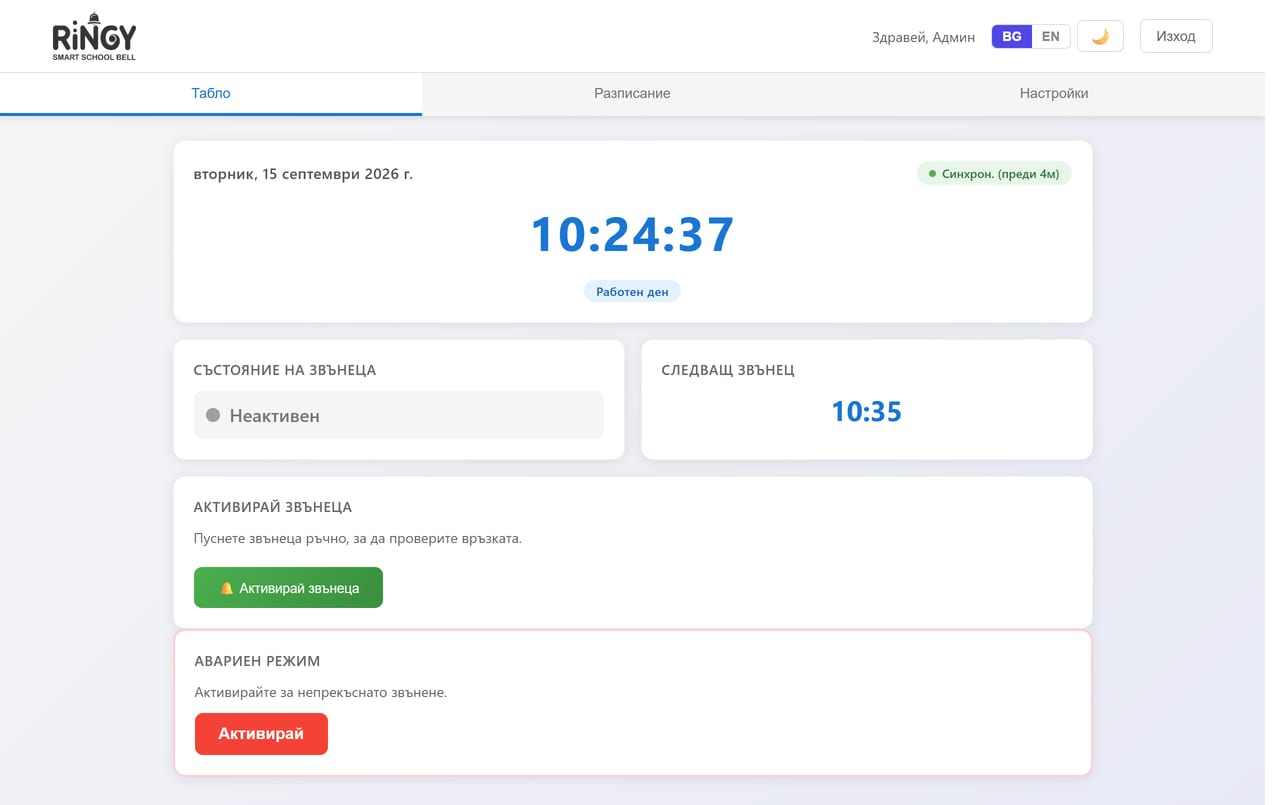This screenshot has width=1280, height=805.
Task: Open the Настройки tab
Action: point(1054,93)
